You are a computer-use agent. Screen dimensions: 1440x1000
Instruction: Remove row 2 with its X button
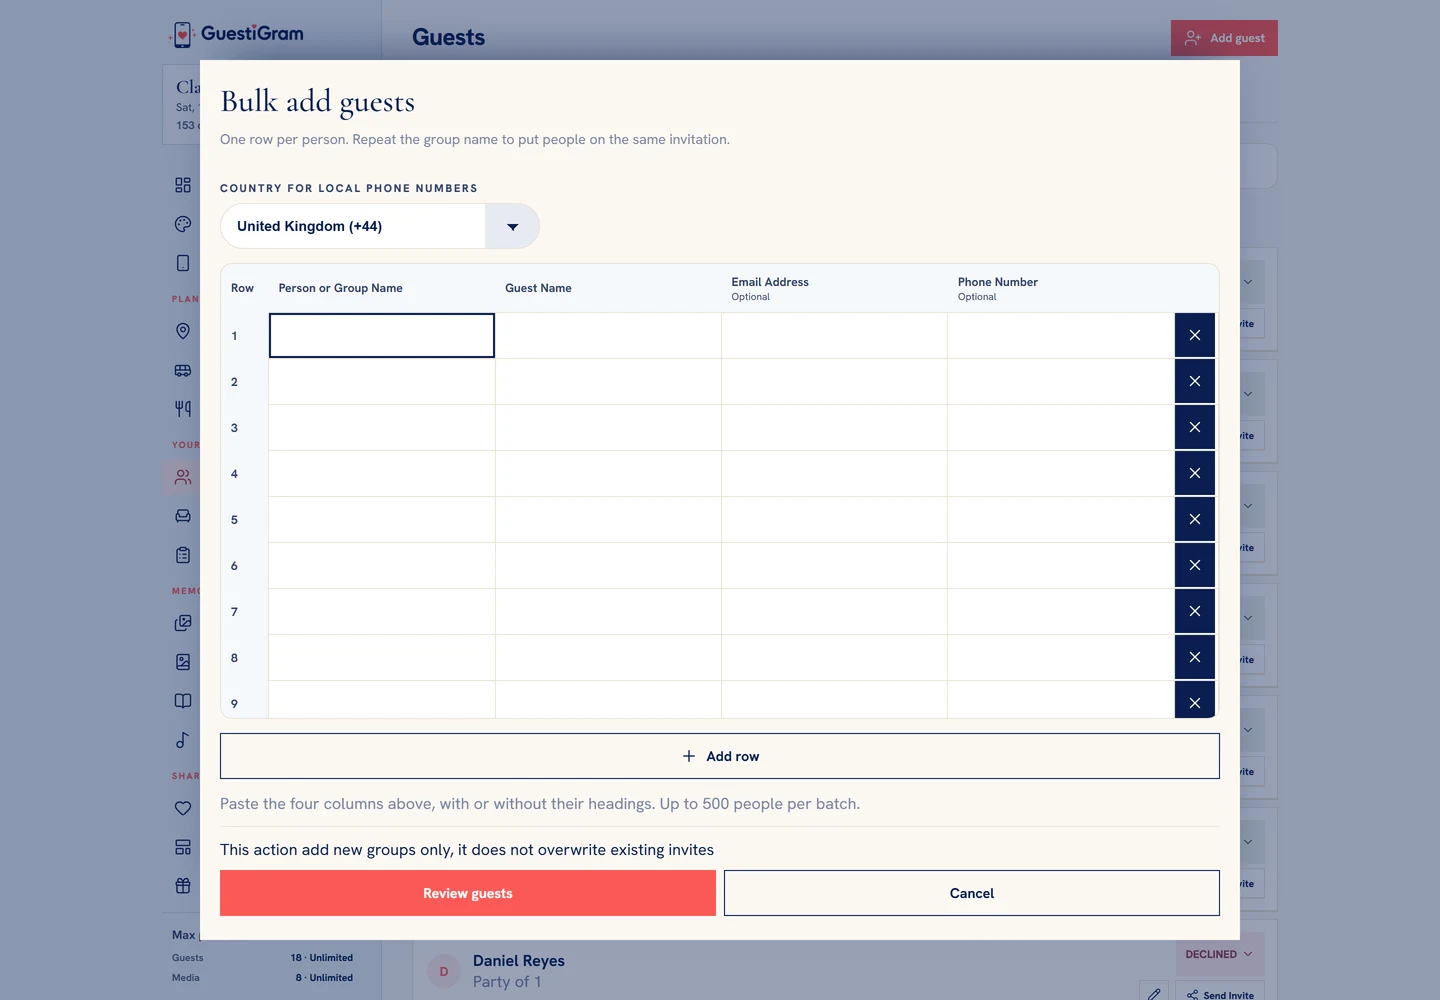(x=1195, y=381)
